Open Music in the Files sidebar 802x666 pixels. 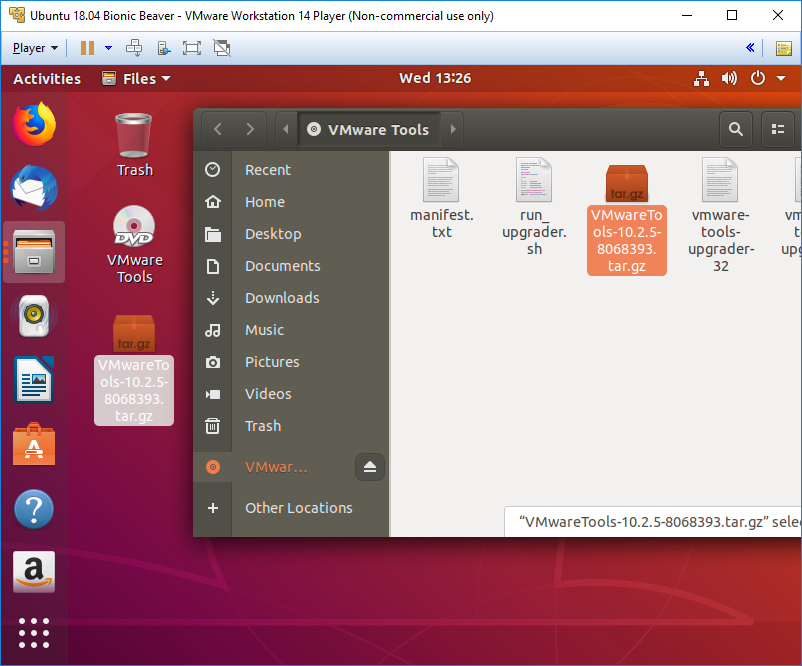[291, 330]
